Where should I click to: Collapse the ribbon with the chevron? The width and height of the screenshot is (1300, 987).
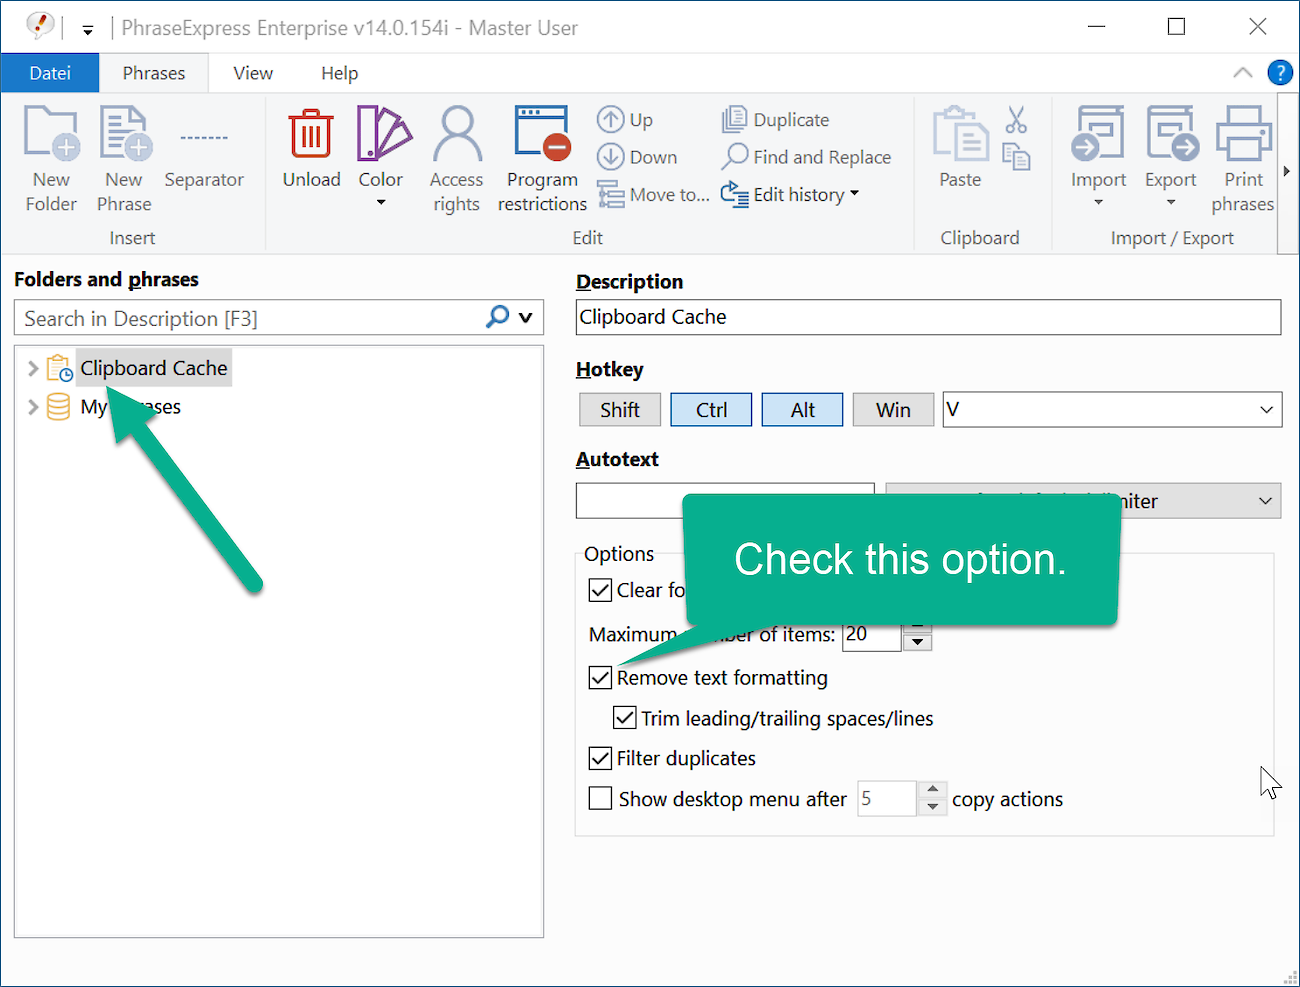[1243, 73]
